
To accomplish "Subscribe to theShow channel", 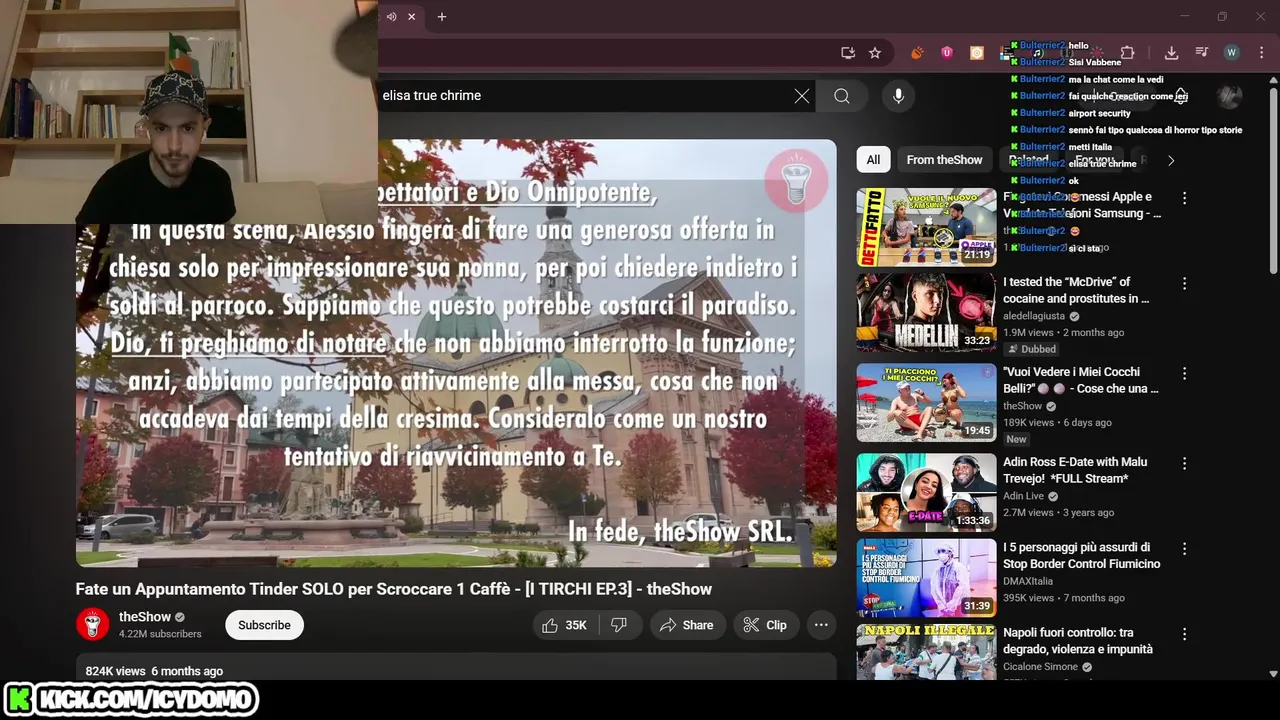I will [264, 625].
